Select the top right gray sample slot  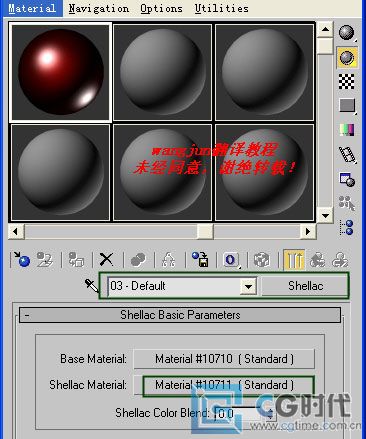pos(264,72)
